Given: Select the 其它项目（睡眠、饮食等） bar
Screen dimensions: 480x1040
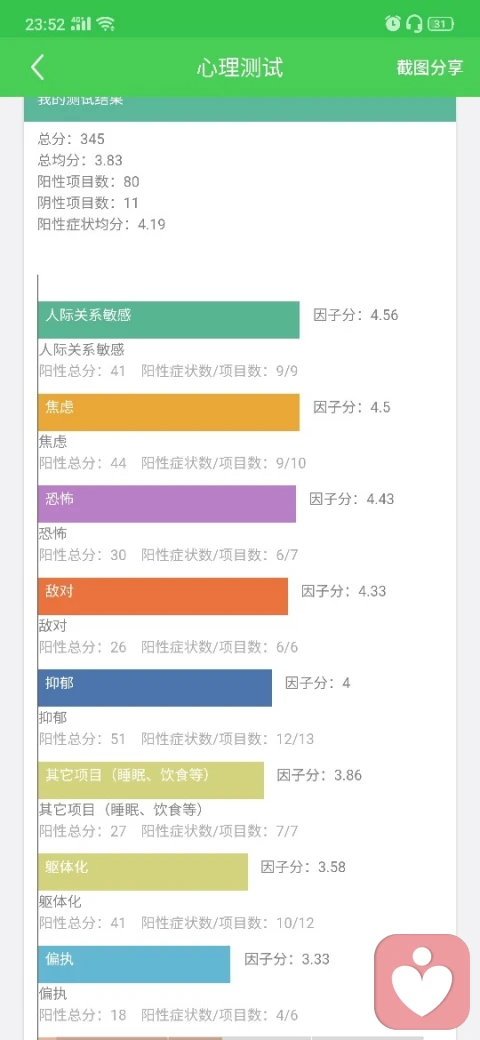Looking at the screenshot, I should [x=151, y=779].
